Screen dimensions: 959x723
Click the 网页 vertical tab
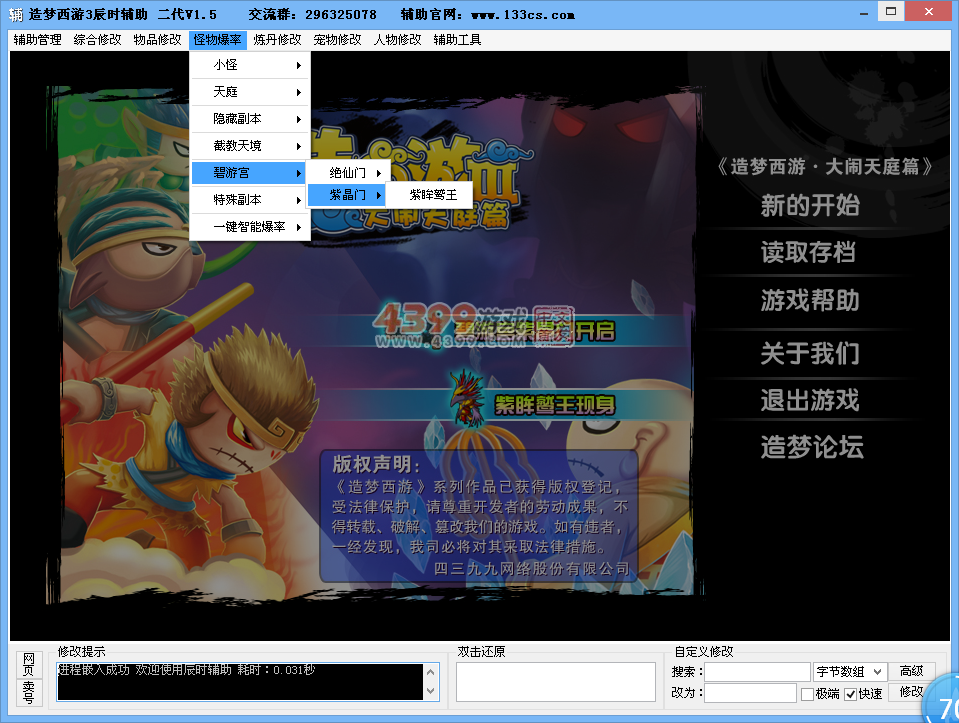click(28, 664)
